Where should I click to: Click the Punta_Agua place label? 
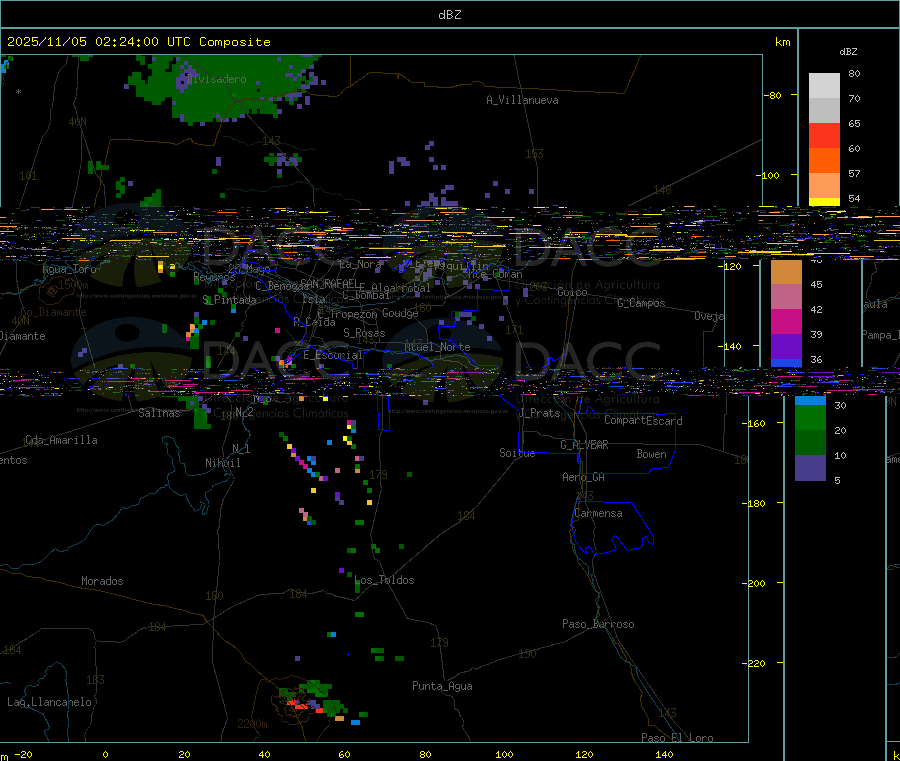442,686
